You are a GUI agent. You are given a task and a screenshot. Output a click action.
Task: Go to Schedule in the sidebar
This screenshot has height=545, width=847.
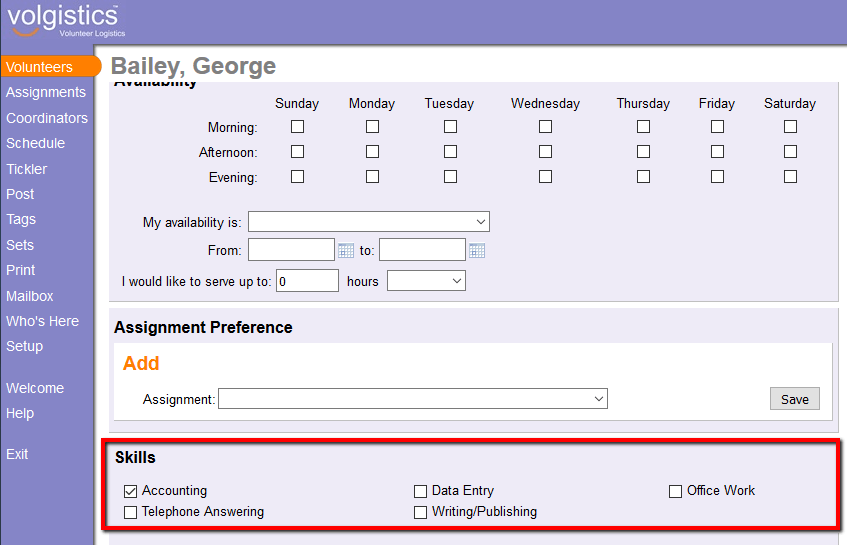[35, 143]
